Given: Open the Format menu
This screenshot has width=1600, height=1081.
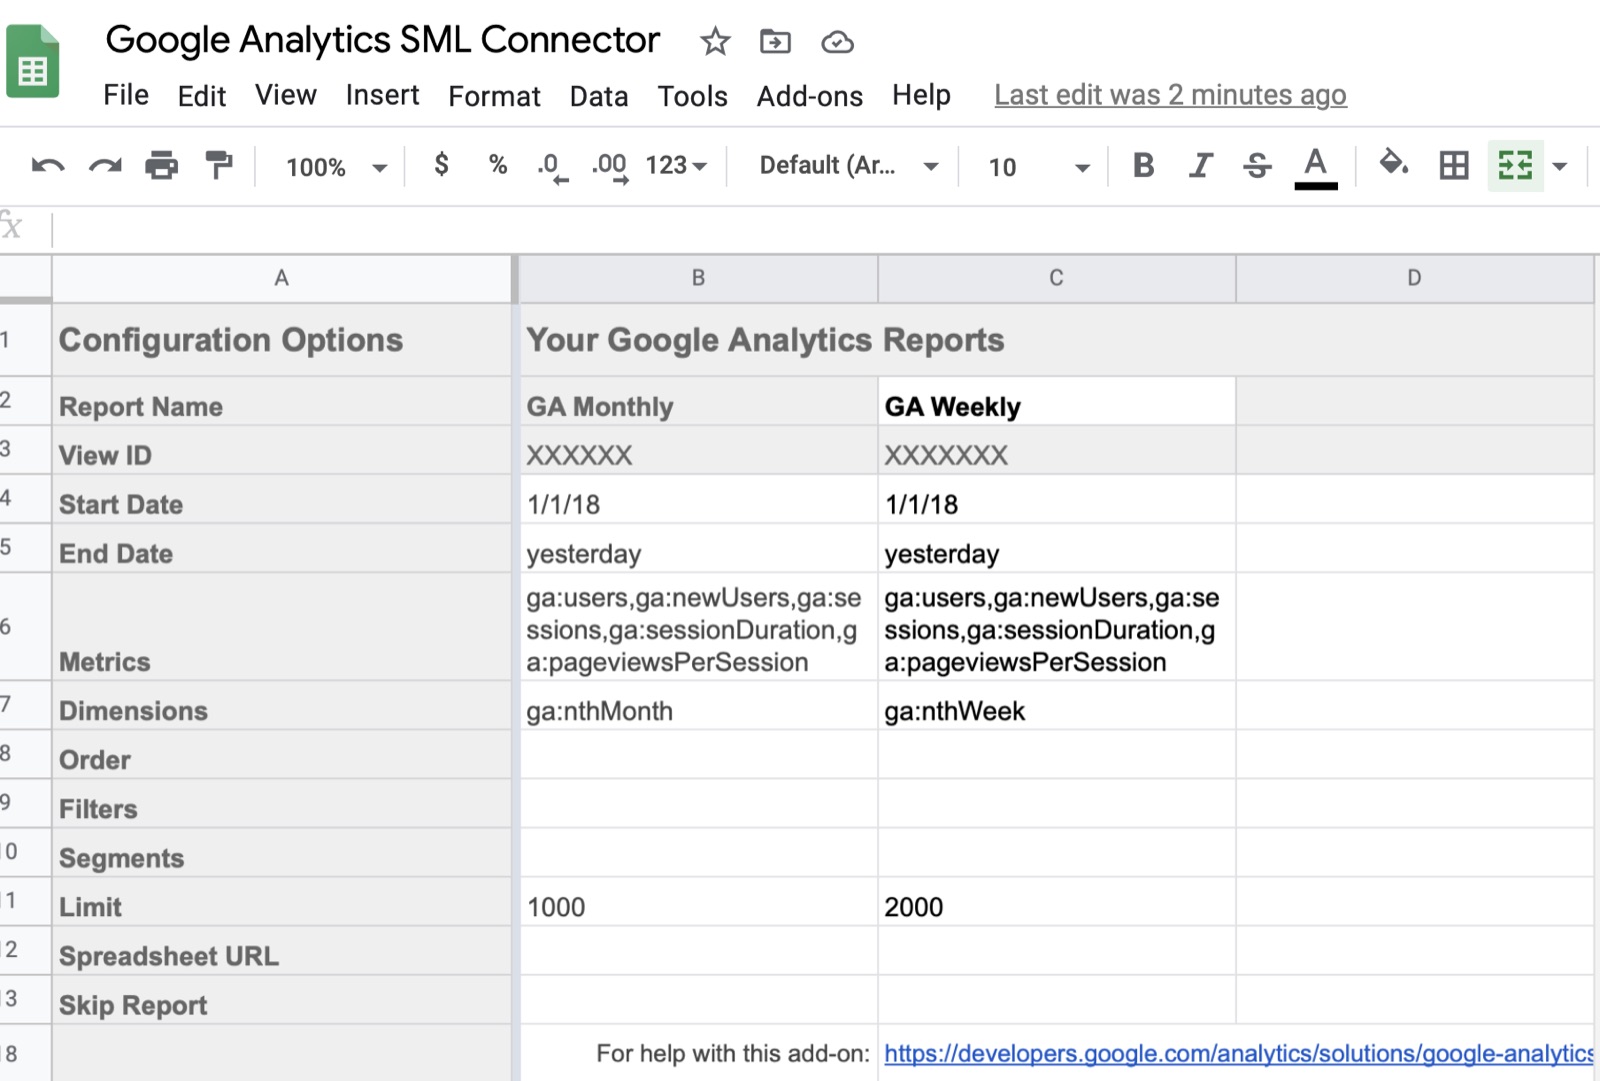Looking at the screenshot, I should pyautogui.click(x=494, y=96).
